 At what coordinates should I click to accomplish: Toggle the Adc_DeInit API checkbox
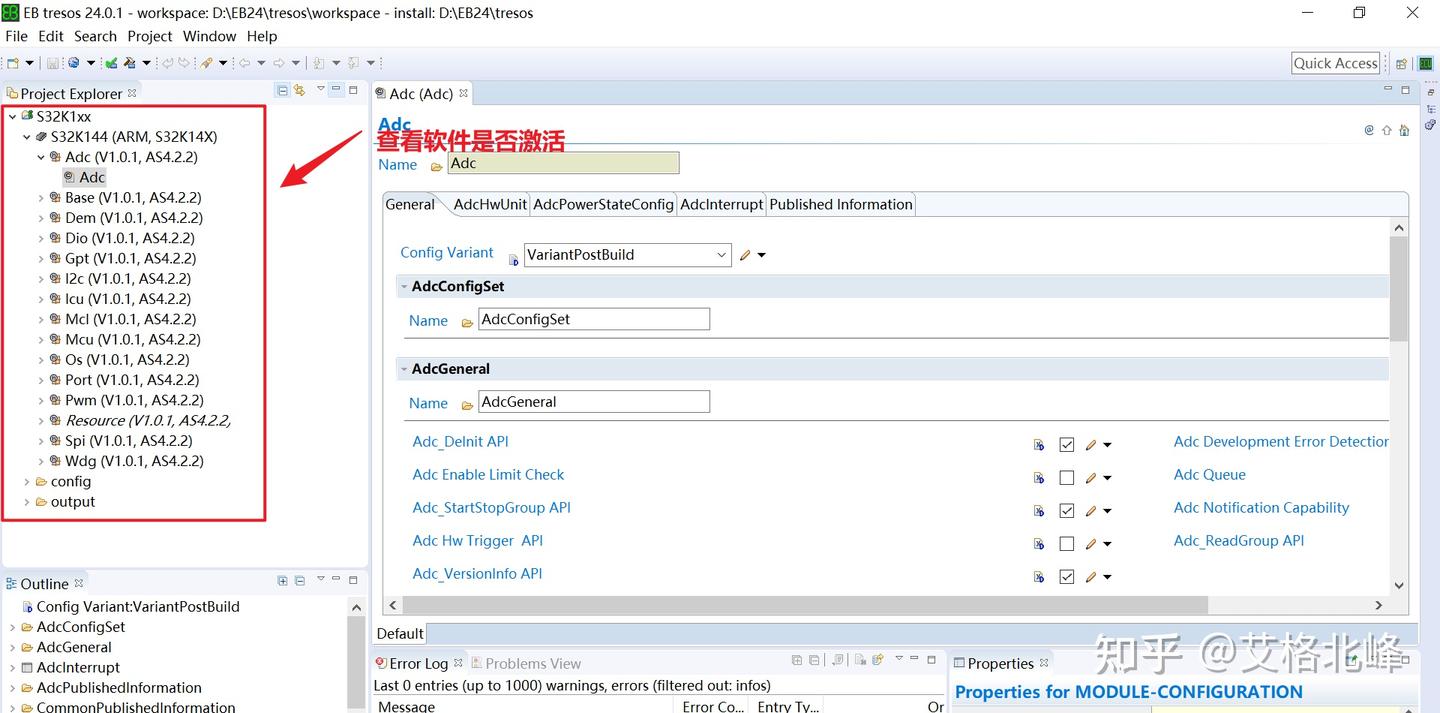[x=1067, y=445]
